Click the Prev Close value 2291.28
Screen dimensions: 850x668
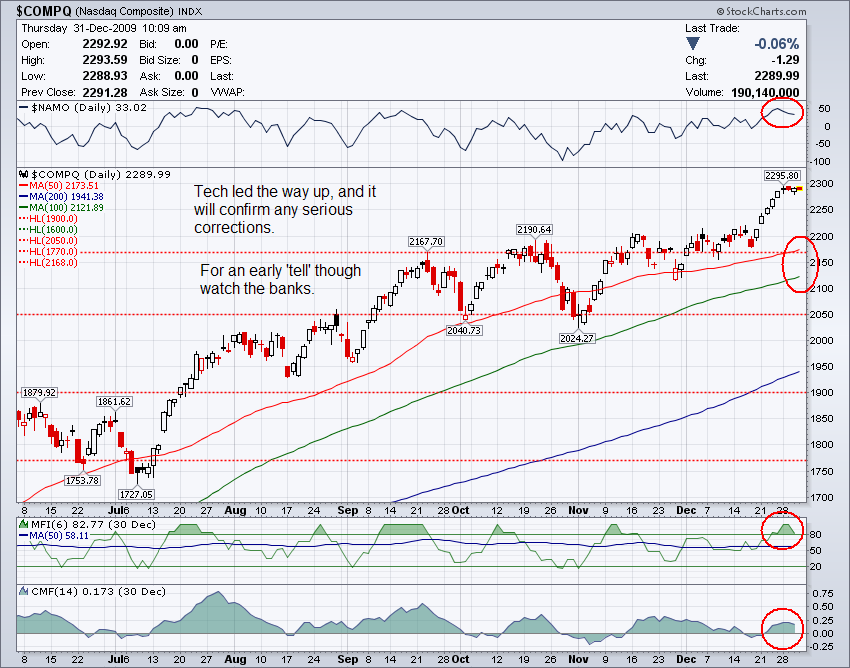[105, 92]
